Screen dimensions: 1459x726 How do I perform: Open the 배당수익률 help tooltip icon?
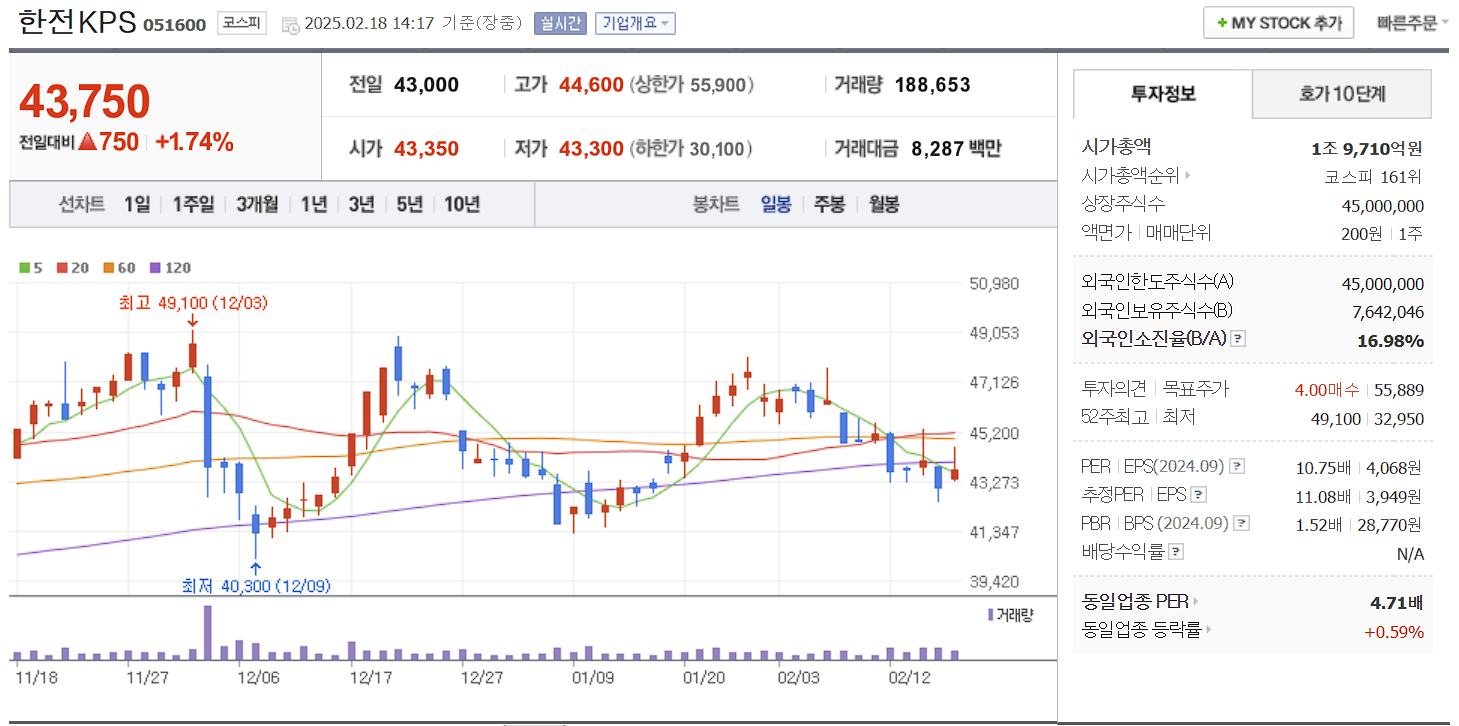point(1177,551)
